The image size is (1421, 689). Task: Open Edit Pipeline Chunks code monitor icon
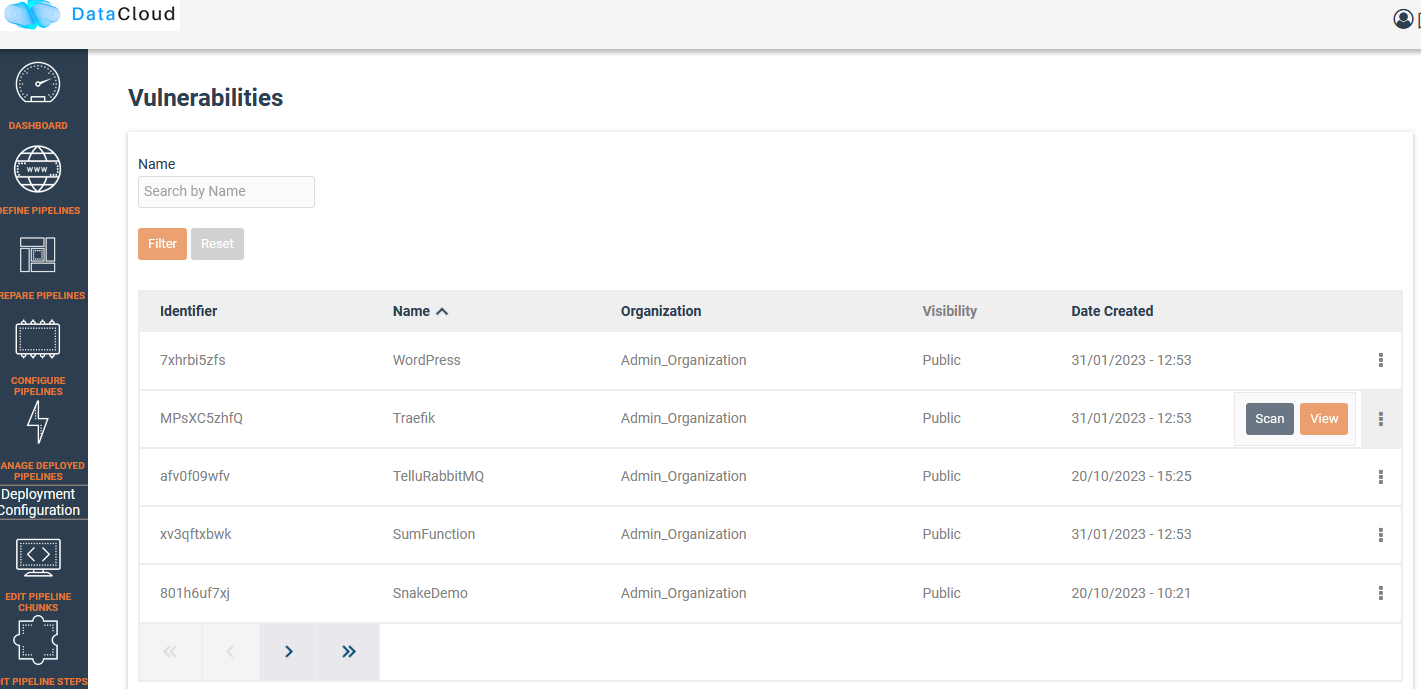pyautogui.click(x=38, y=556)
